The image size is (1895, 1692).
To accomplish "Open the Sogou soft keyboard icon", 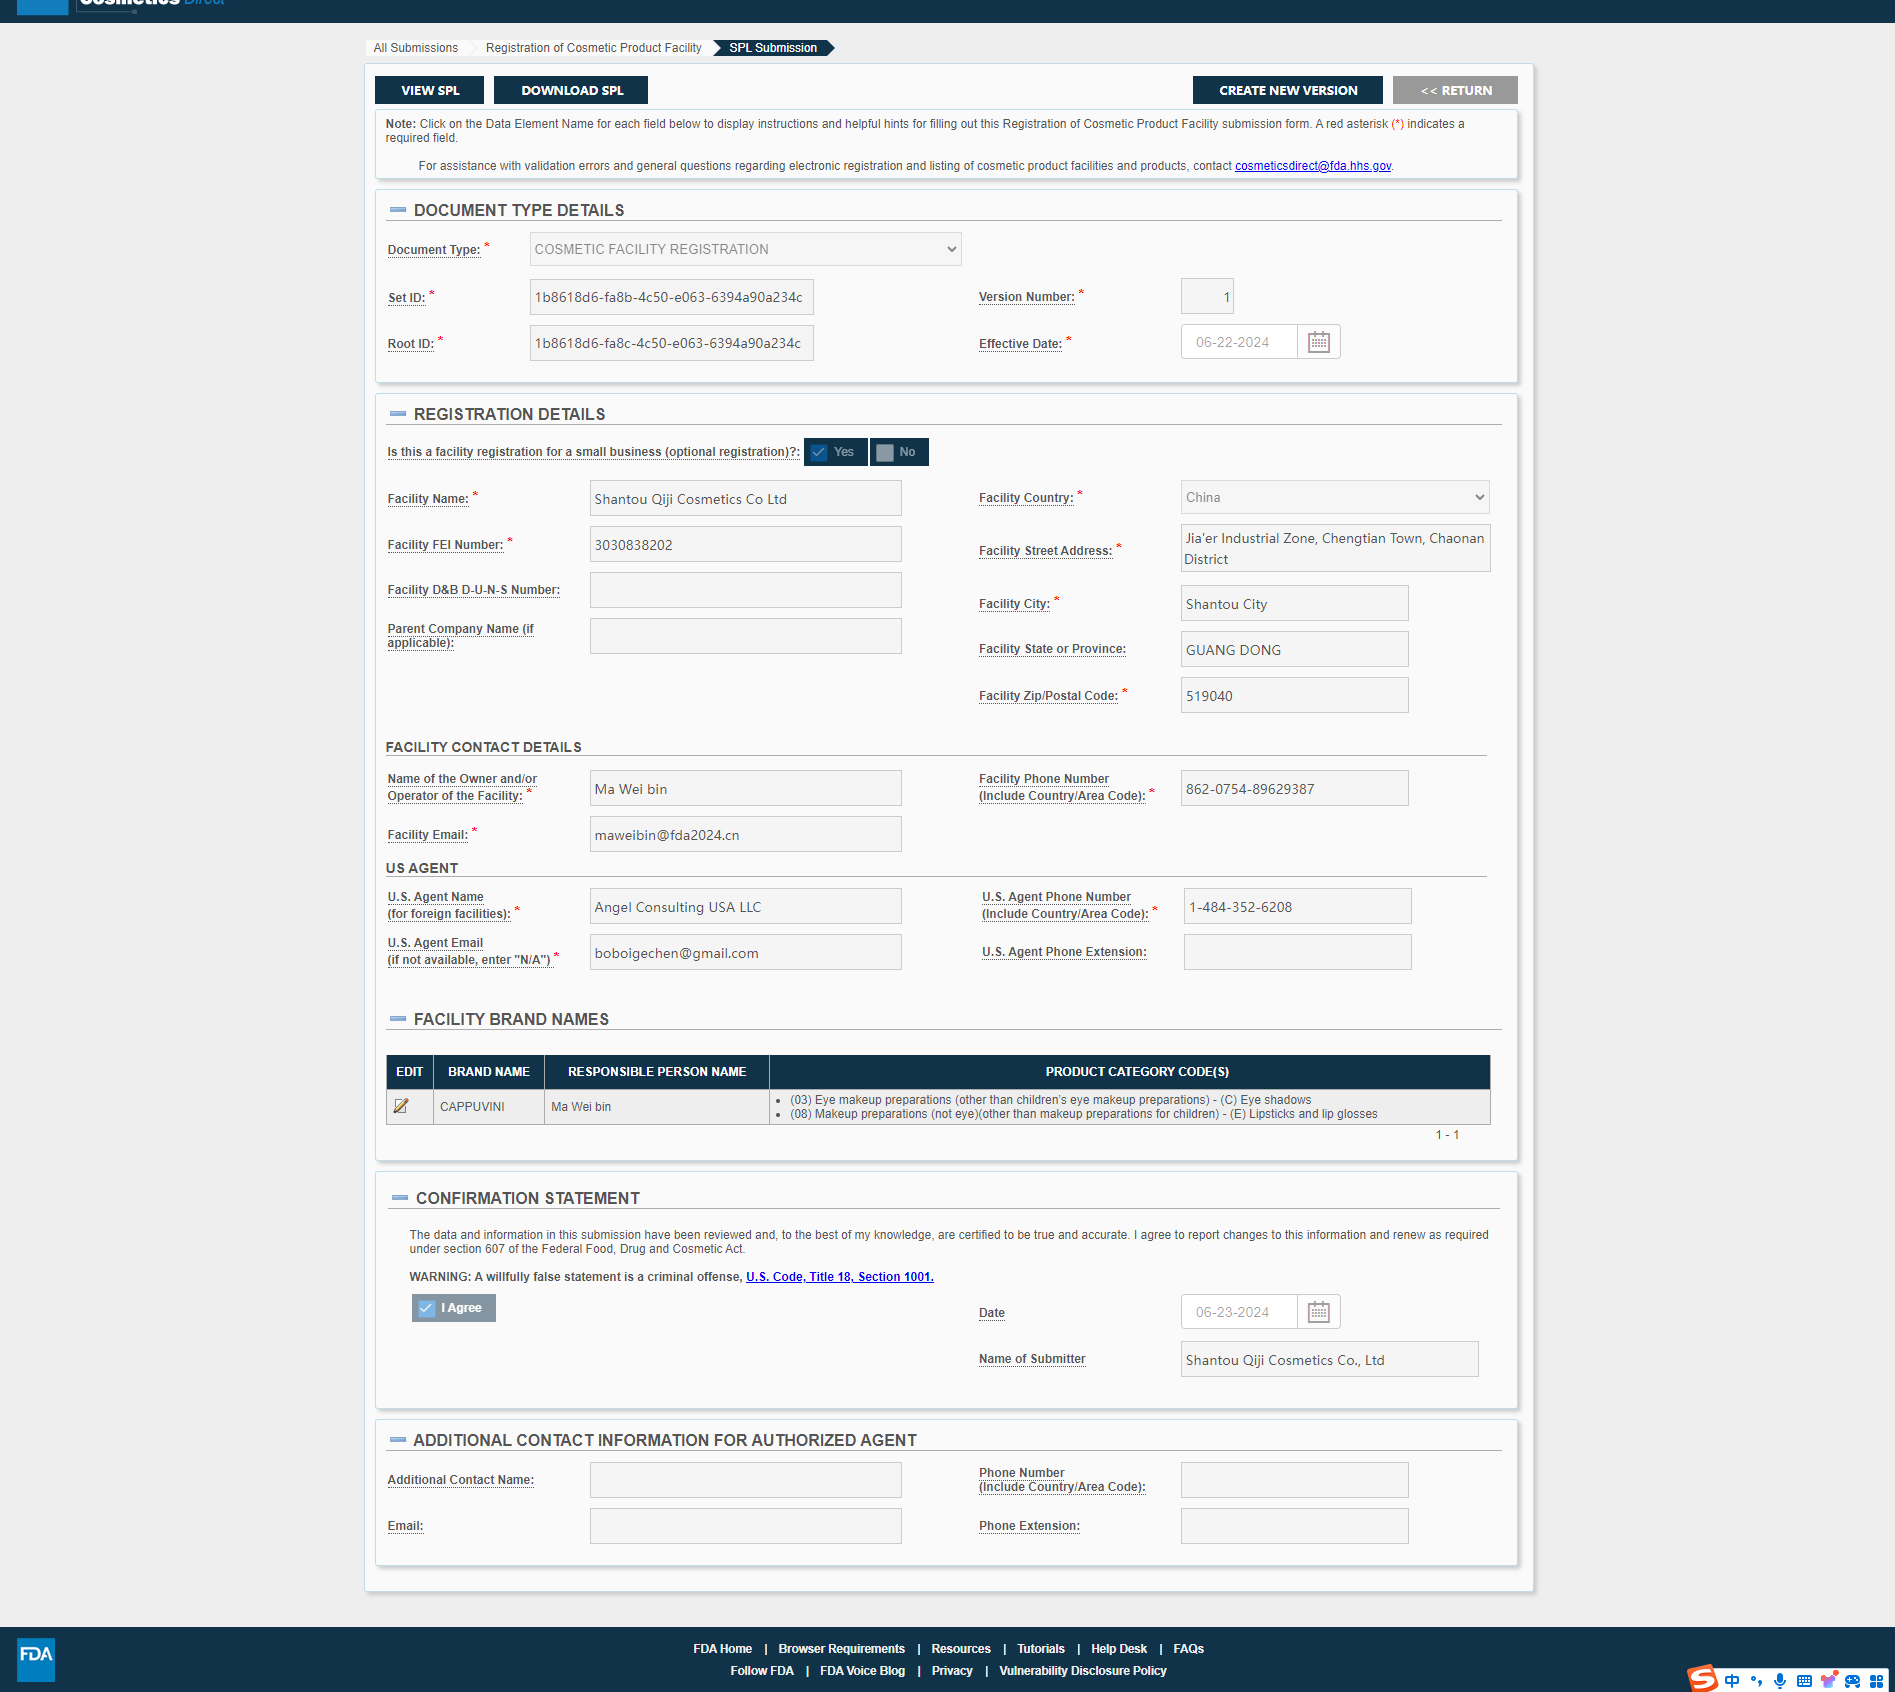I will tap(1804, 1681).
